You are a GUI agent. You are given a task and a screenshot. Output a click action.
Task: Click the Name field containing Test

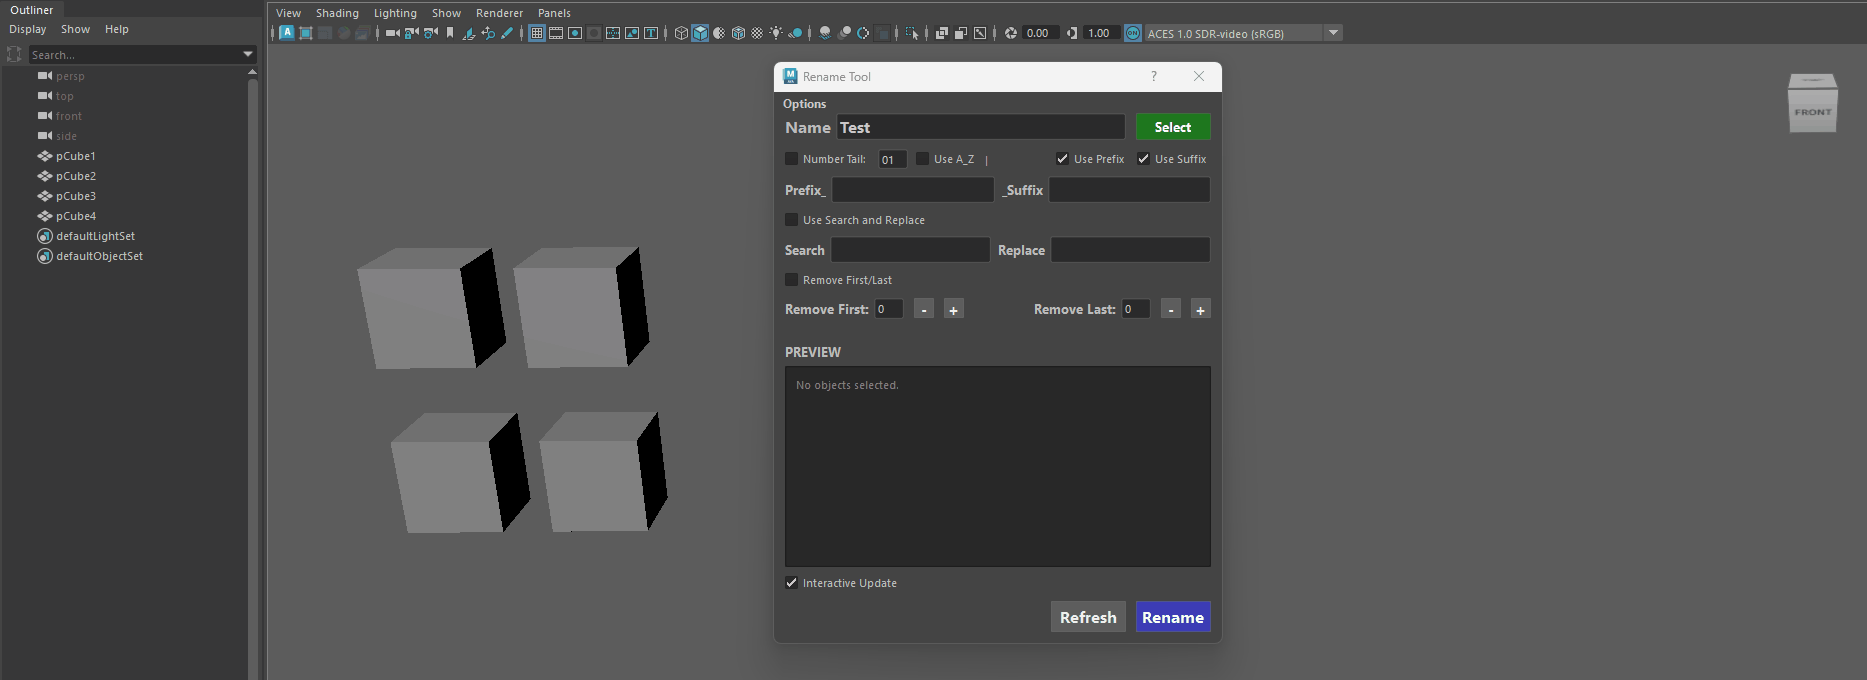click(x=981, y=127)
